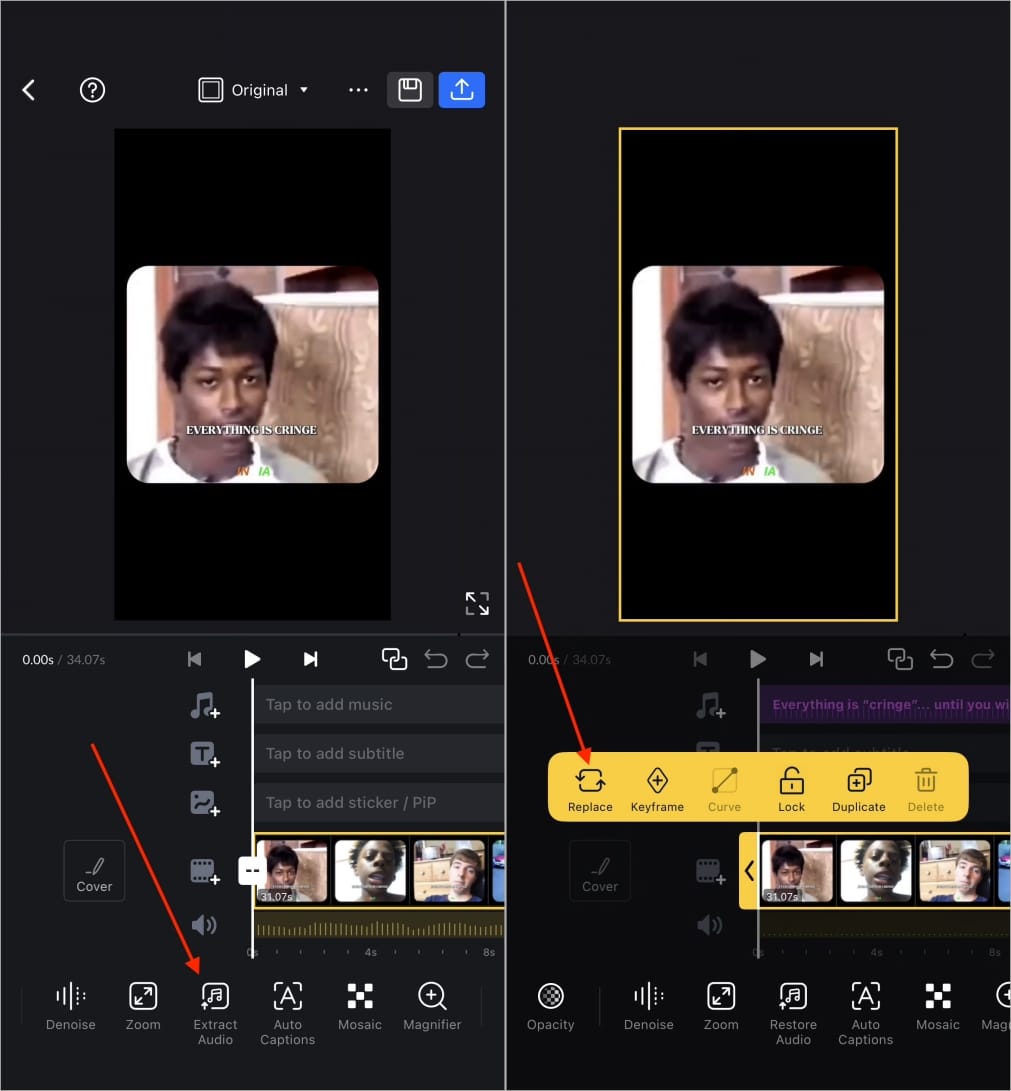Play the video preview
The height and width of the screenshot is (1091, 1011).
252,659
